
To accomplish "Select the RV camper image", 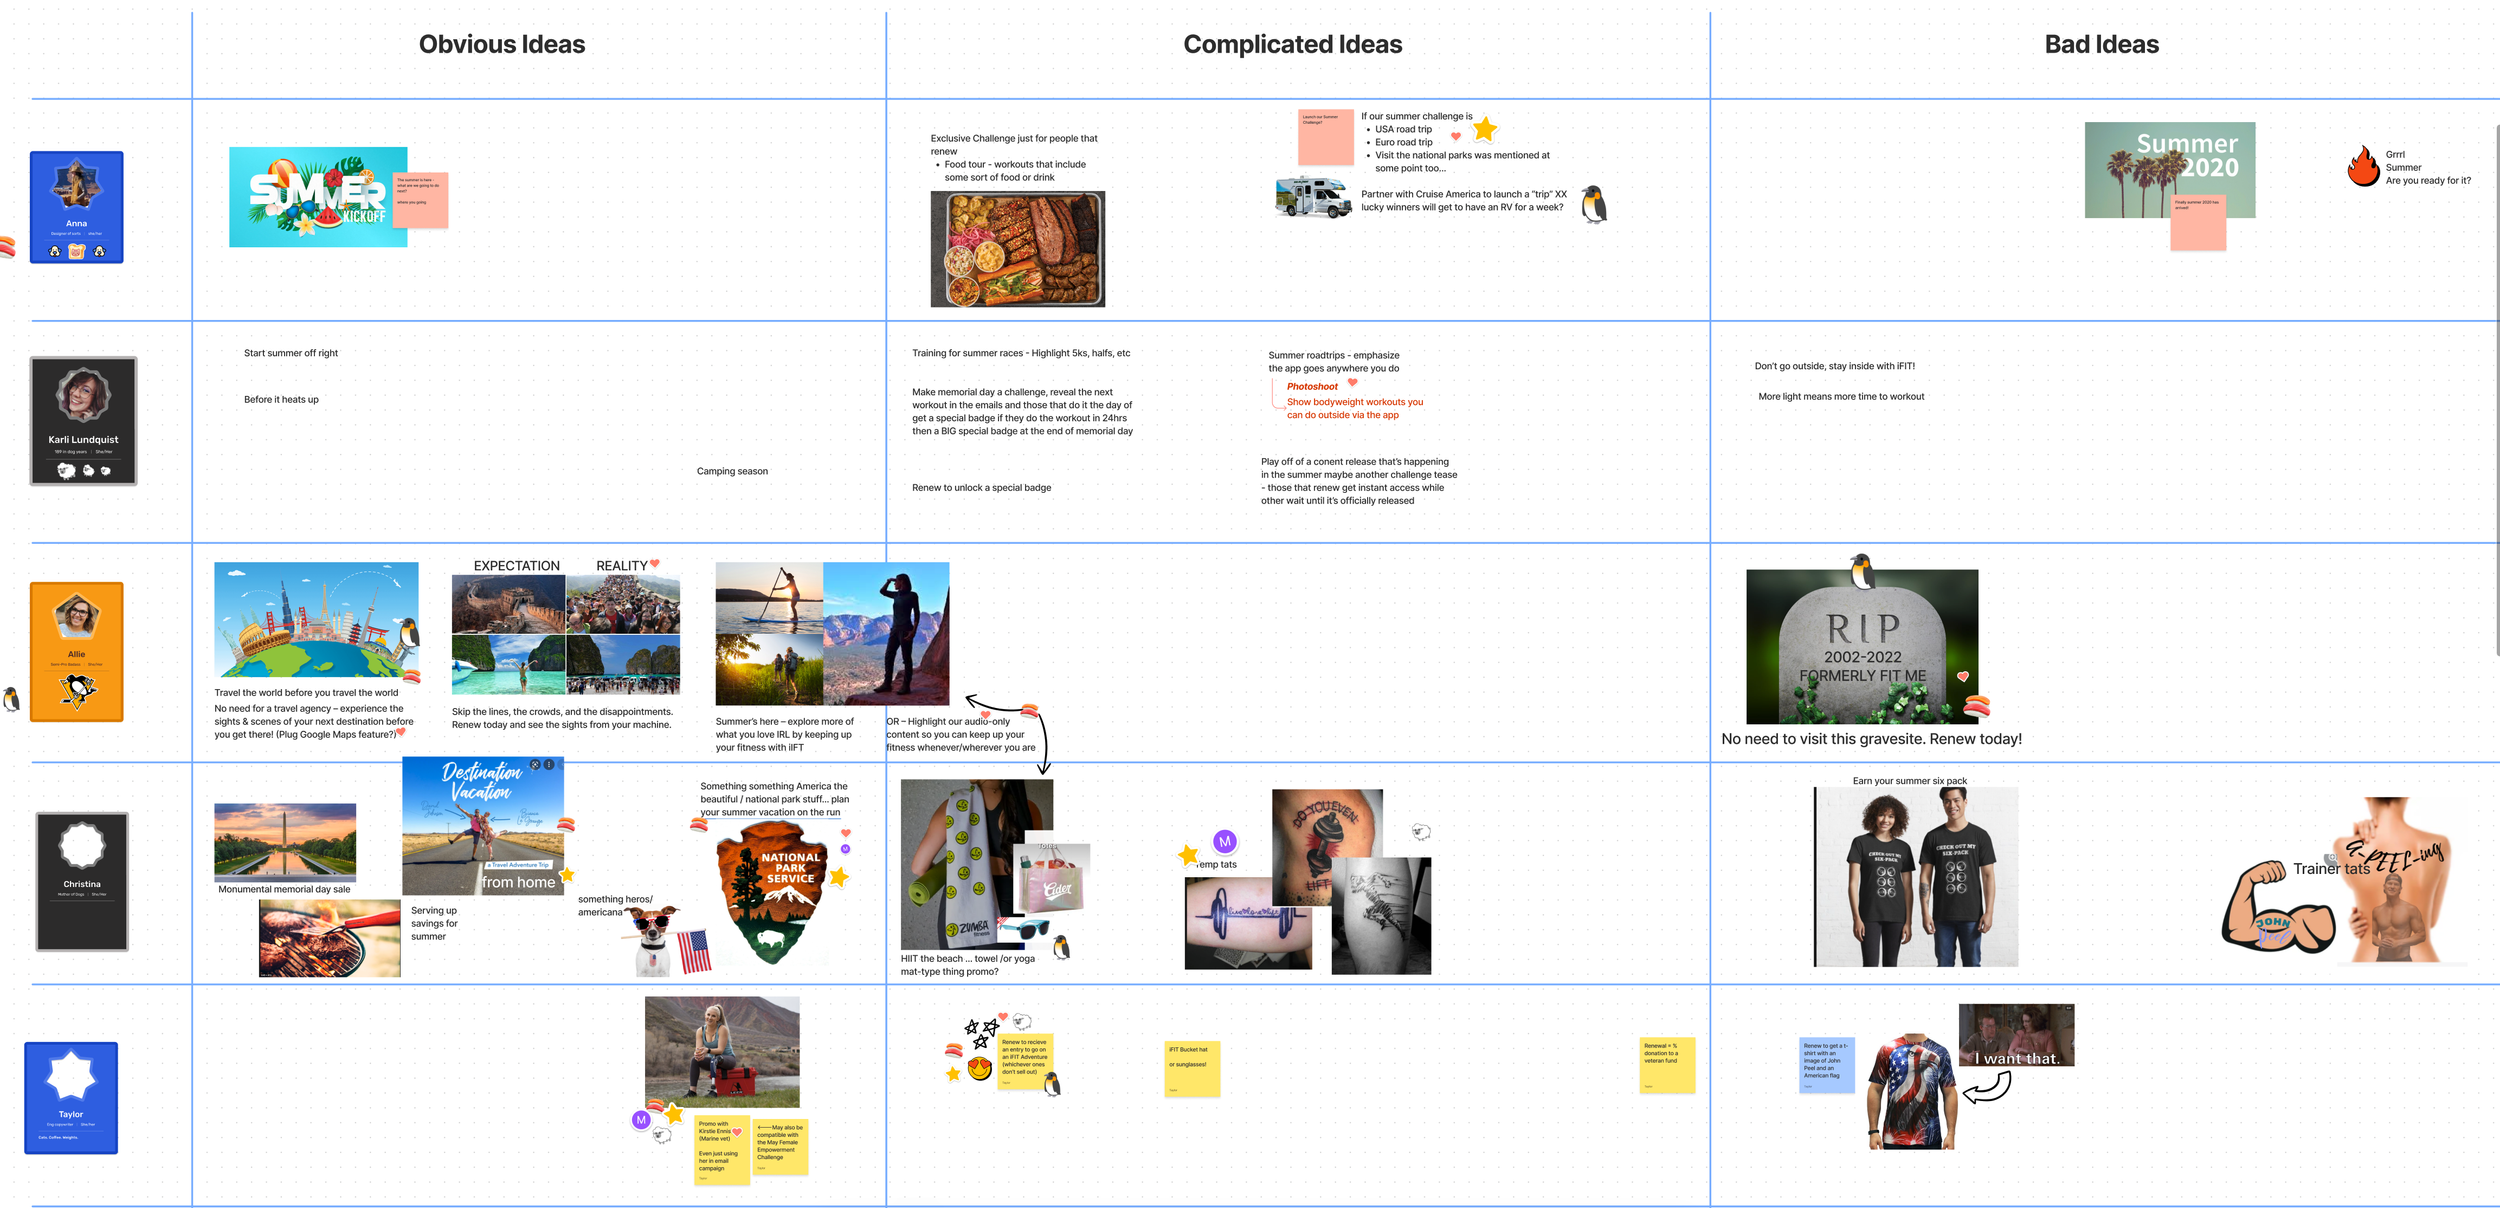I will (1313, 197).
